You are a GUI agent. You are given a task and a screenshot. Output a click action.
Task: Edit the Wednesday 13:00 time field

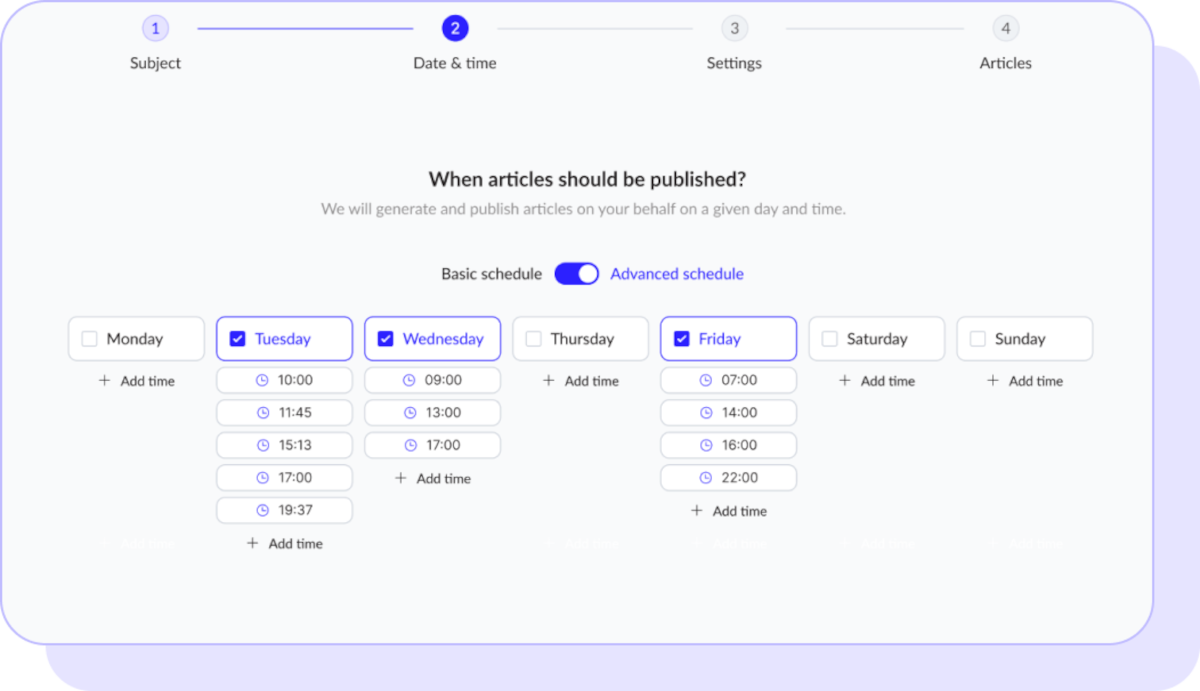(x=443, y=413)
